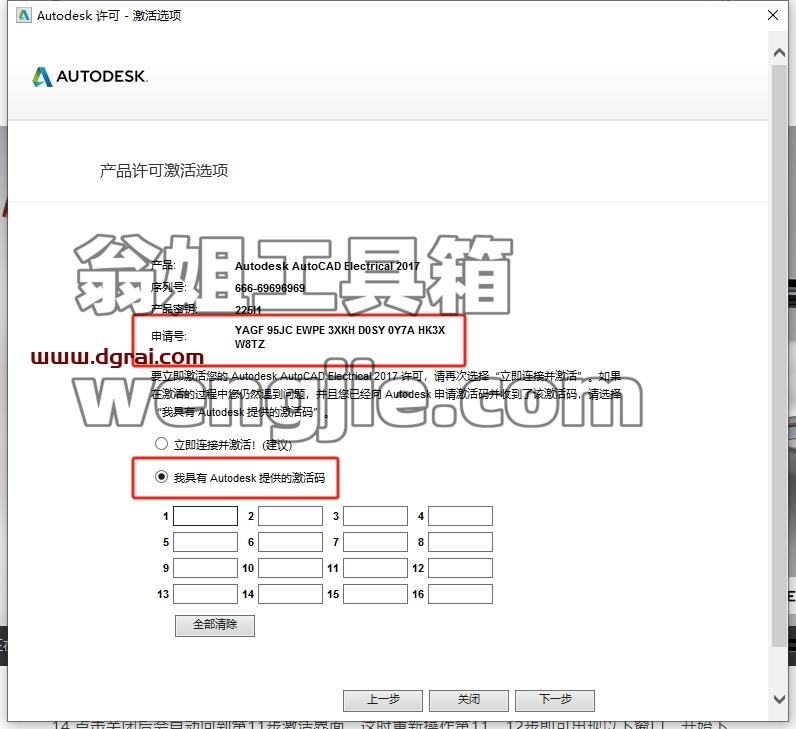Screen dimensions: 796x729
Task: Proceed with the 下一步 button
Action: pyautogui.click(x=555, y=700)
